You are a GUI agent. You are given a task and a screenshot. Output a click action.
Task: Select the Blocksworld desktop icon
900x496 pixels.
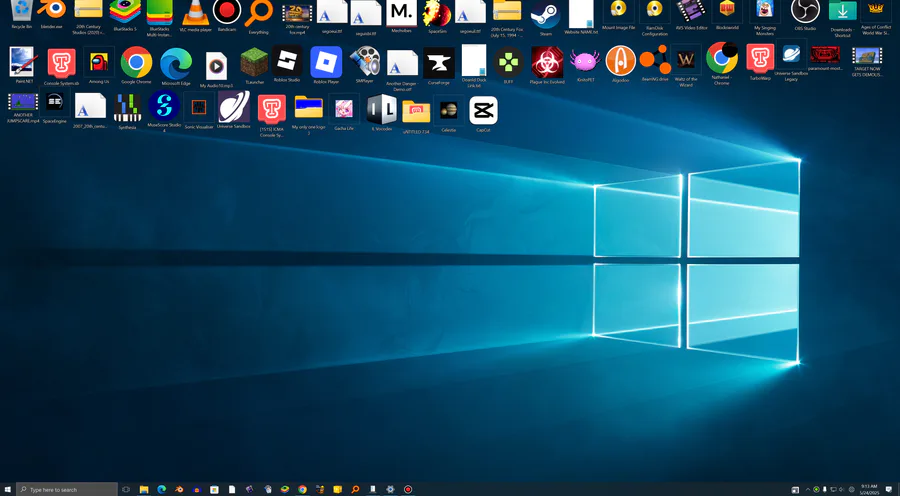[727, 13]
